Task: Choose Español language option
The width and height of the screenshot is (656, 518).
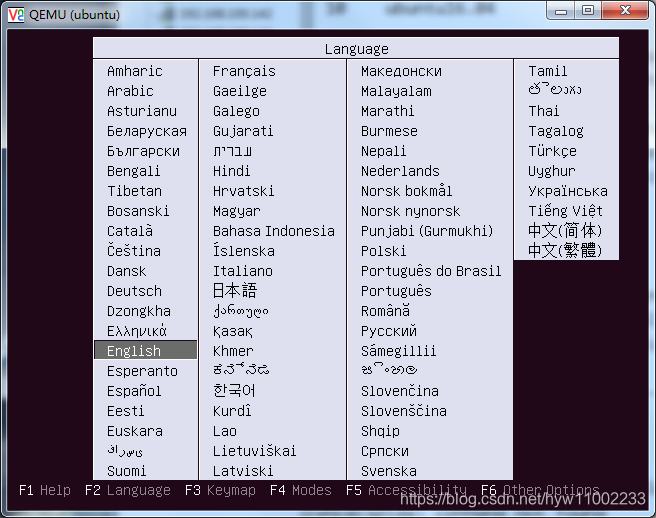Action: tap(134, 391)
